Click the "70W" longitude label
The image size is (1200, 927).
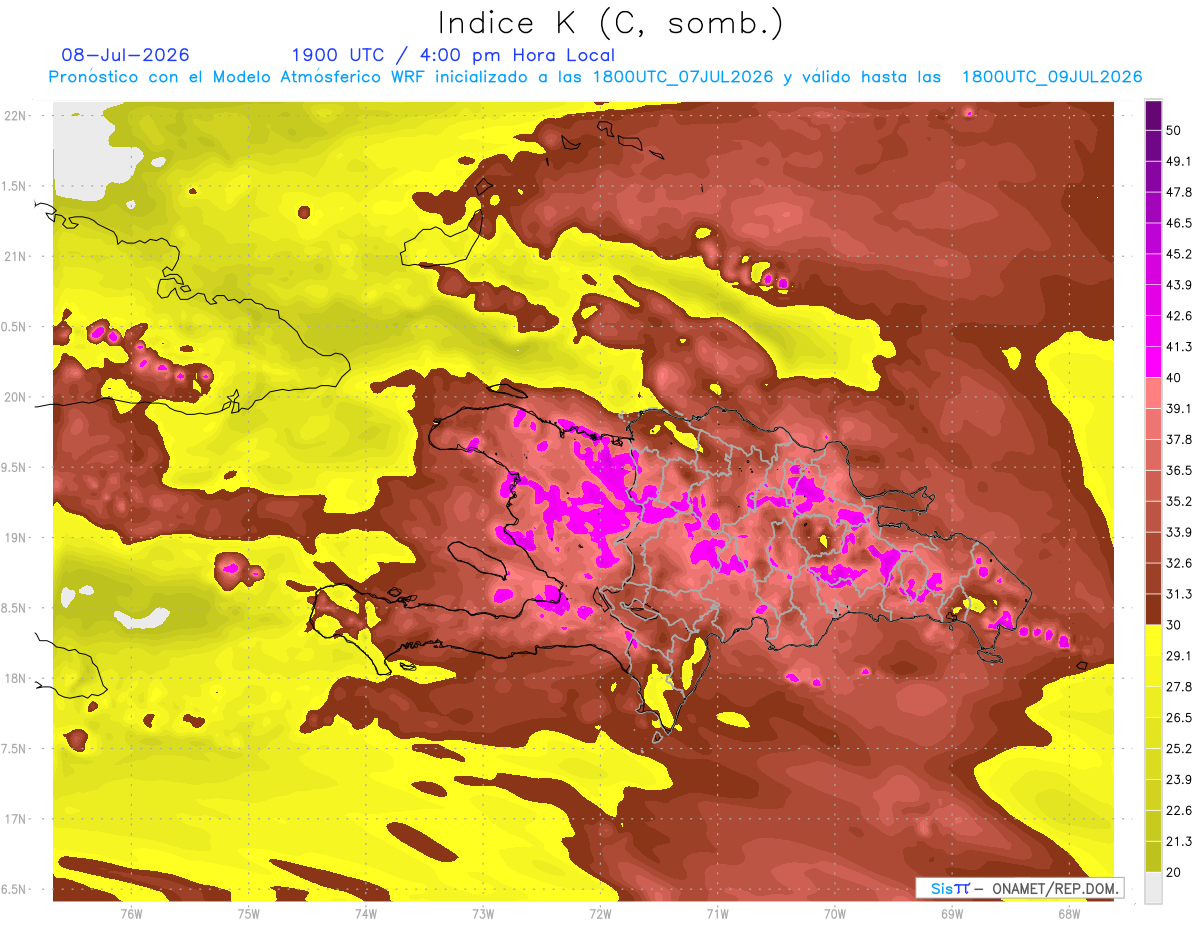pyautogui.click(x=835, y=914)
